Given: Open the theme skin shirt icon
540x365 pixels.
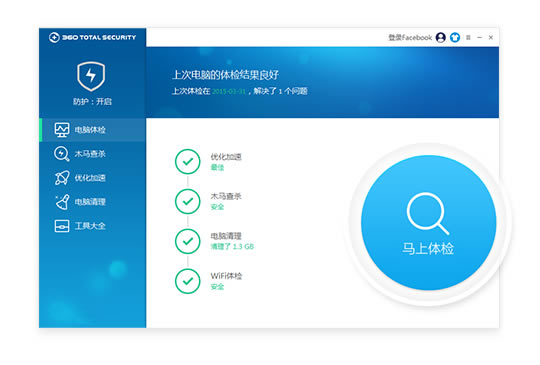Looking at the screenshot, I should [x=455, y=37].
